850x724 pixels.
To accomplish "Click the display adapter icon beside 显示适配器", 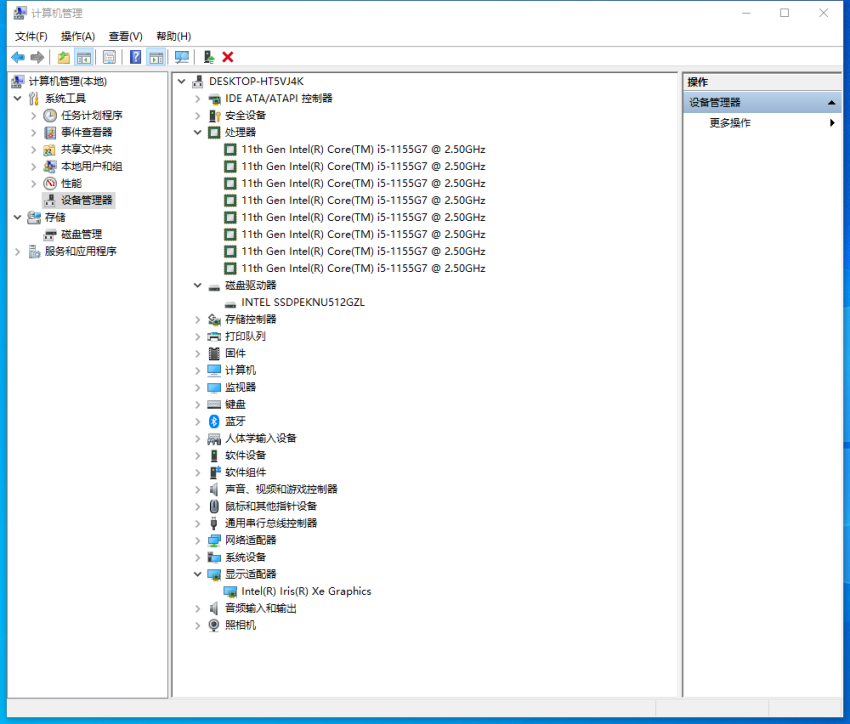I will point(214,574).
